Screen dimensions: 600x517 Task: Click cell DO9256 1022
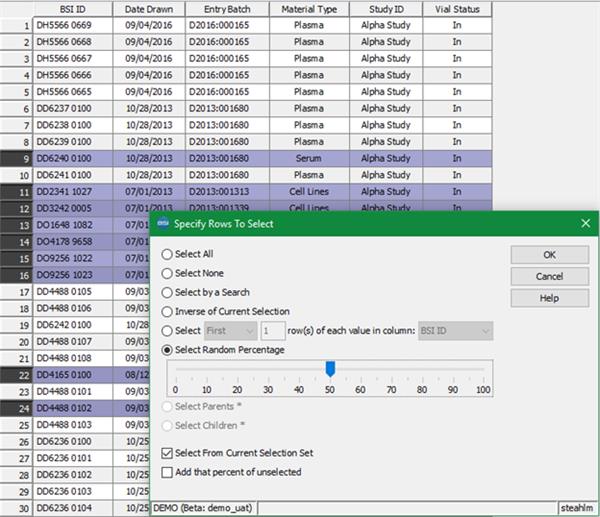pos(73,258)
